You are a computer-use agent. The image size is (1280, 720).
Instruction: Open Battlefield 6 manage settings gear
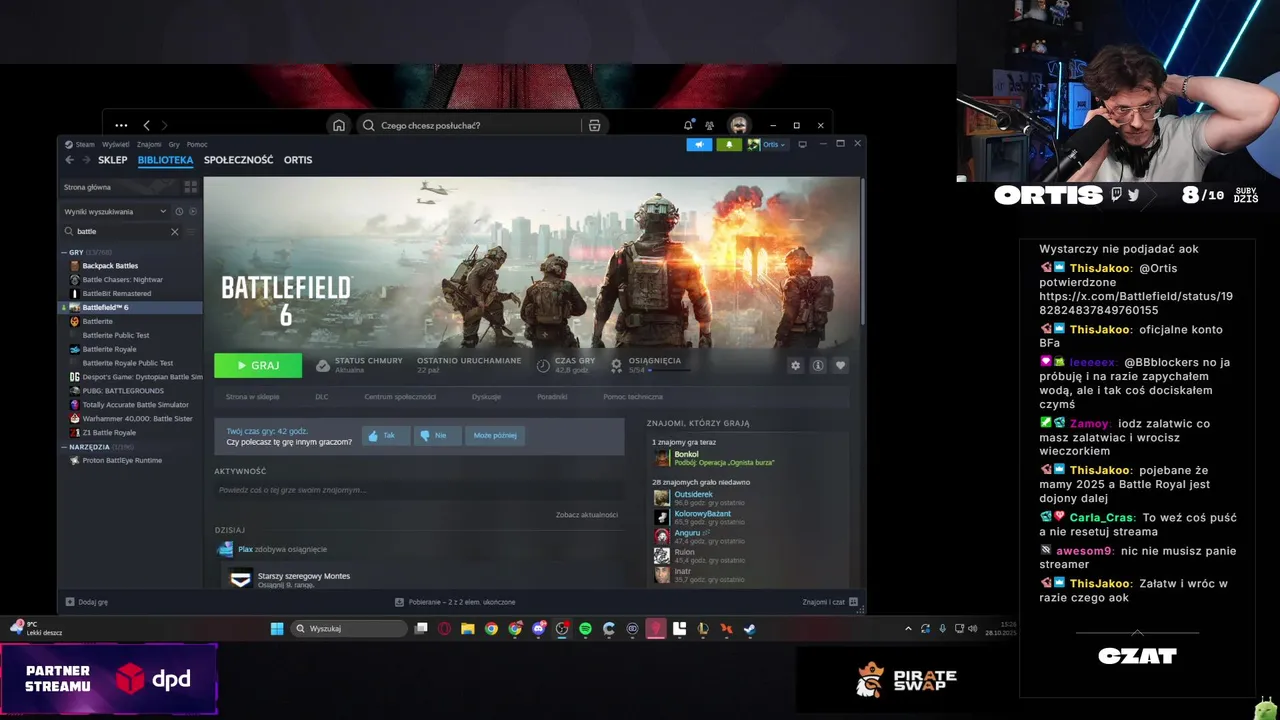pyautogui.click(x=796, y=366)
